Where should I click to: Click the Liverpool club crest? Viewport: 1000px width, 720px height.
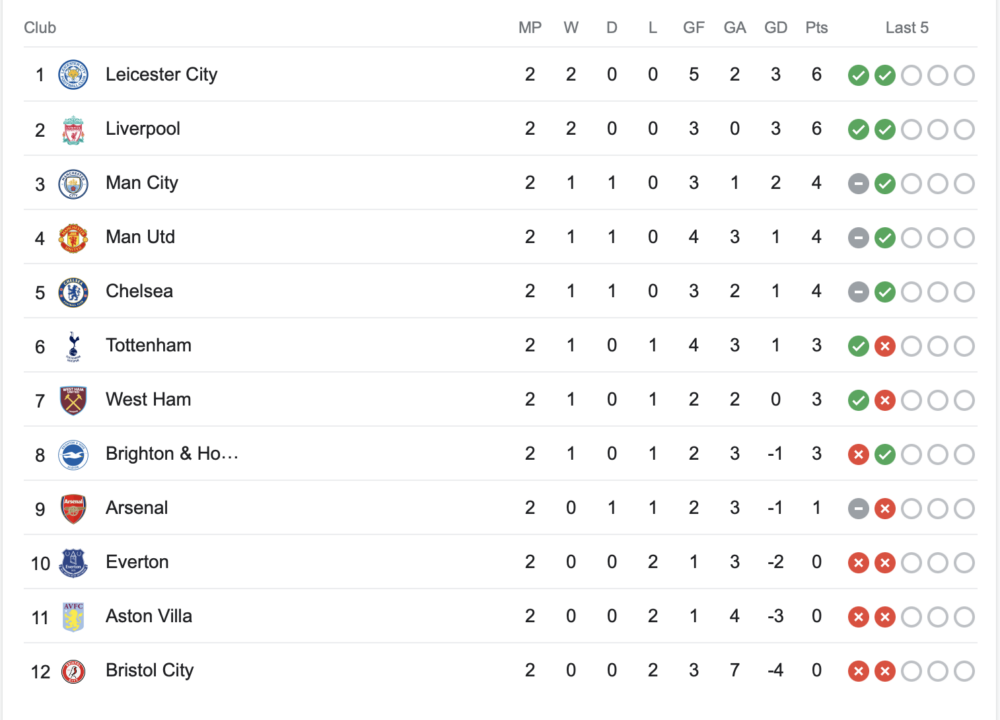click(x=73, y=129)
